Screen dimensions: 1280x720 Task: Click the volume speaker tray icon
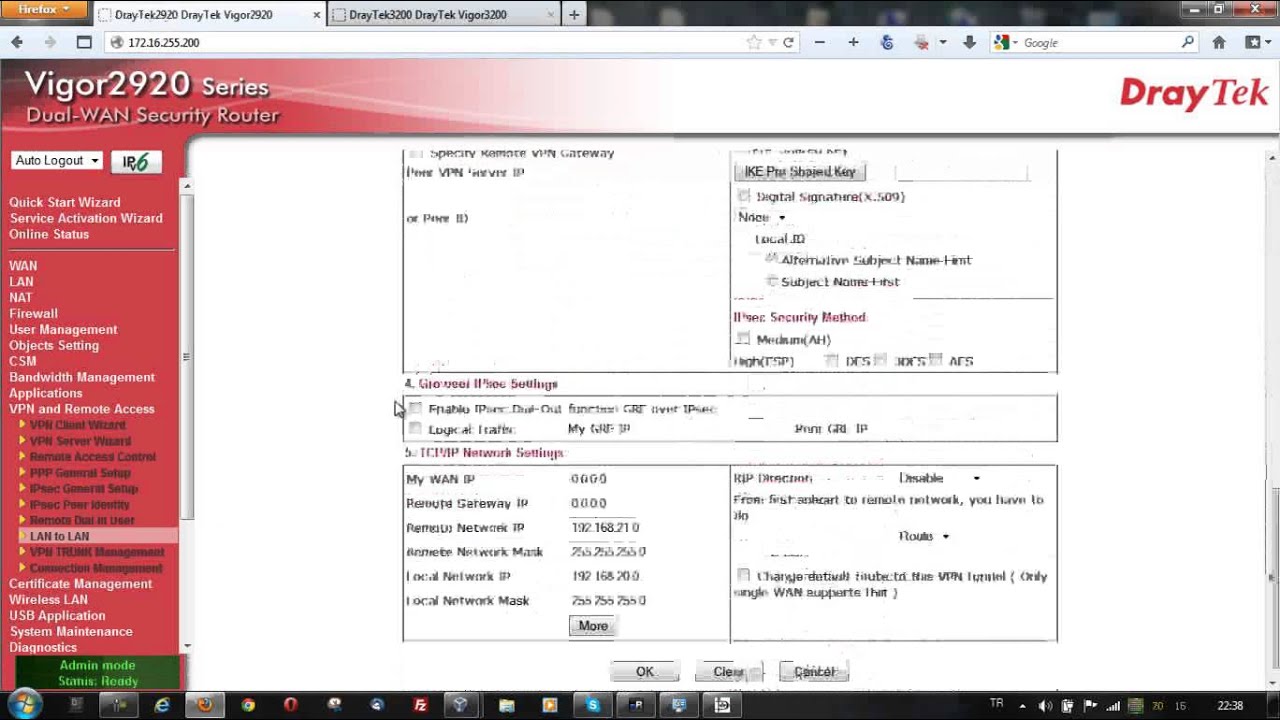tap(1046, 706)
